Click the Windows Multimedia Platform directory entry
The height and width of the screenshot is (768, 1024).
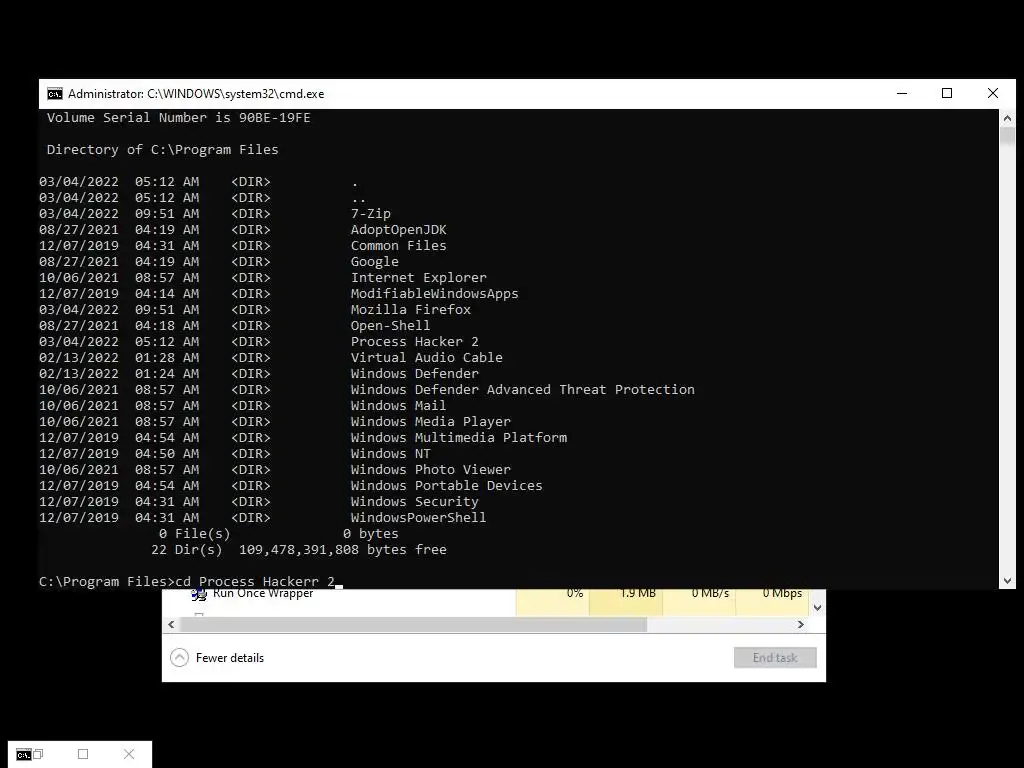coord(458,438)
